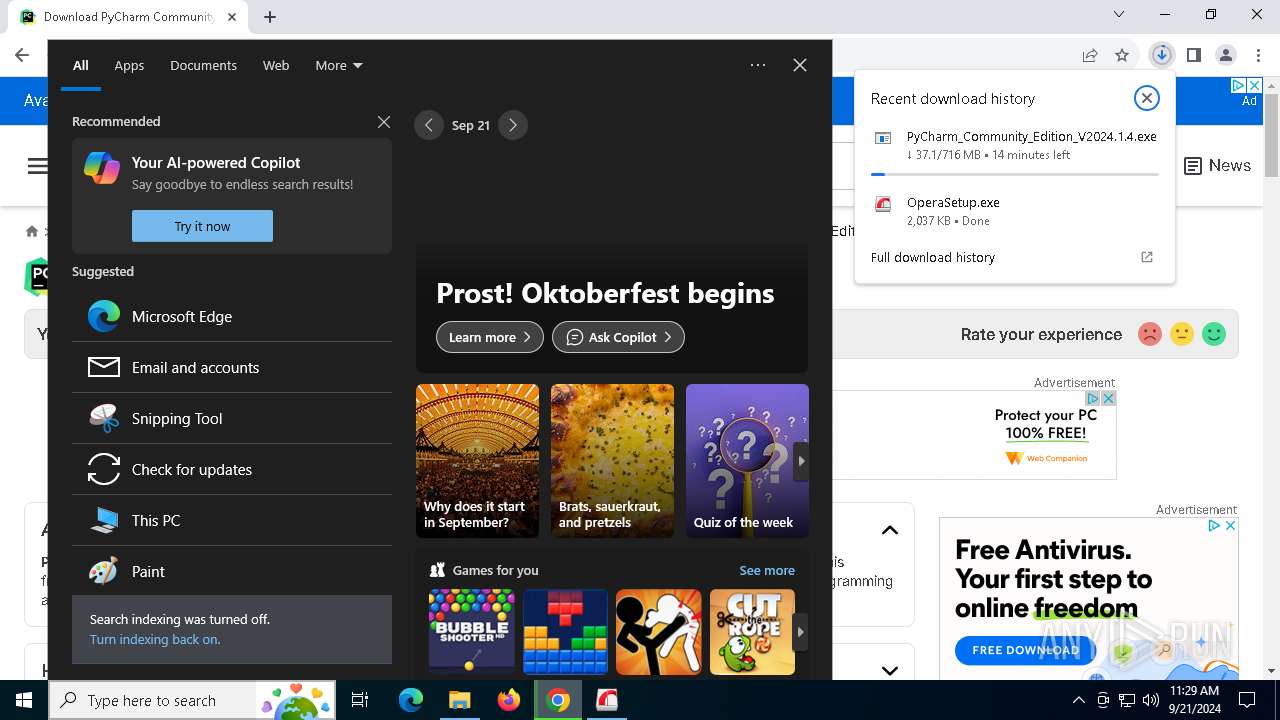Open the notification center icon
The image size is (1280, 720).
click(x=1247, y=700)
